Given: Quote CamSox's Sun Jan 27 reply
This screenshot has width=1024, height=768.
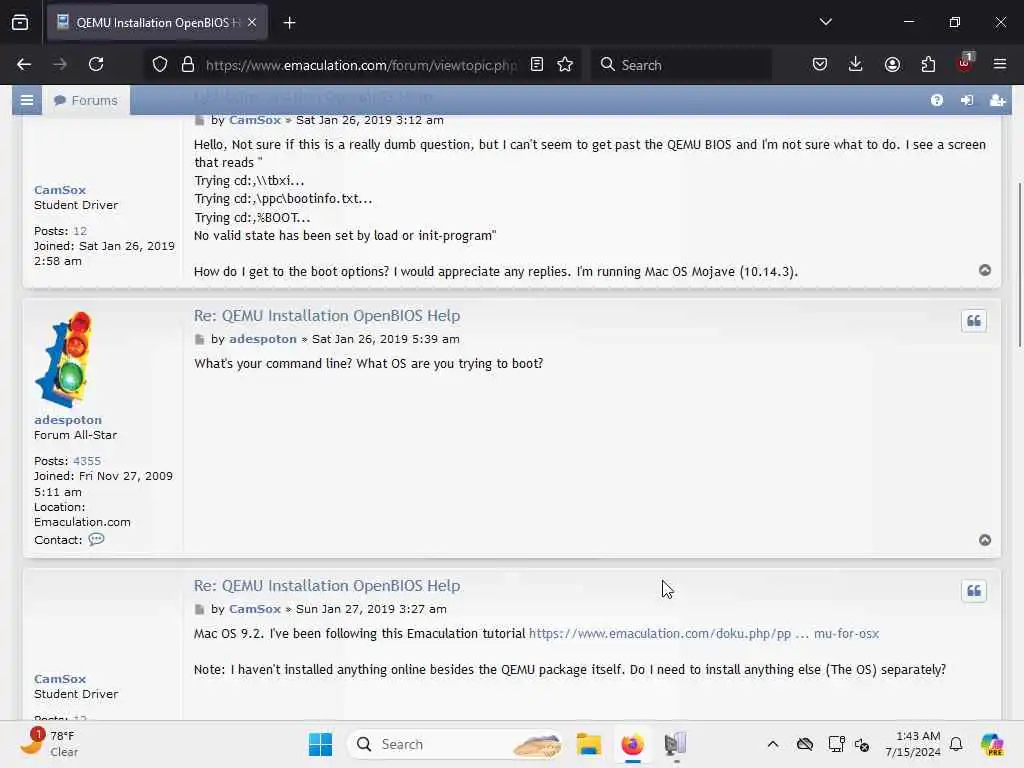Looking at the screenshot, I should pyautogui.click(x=974, y=591).
